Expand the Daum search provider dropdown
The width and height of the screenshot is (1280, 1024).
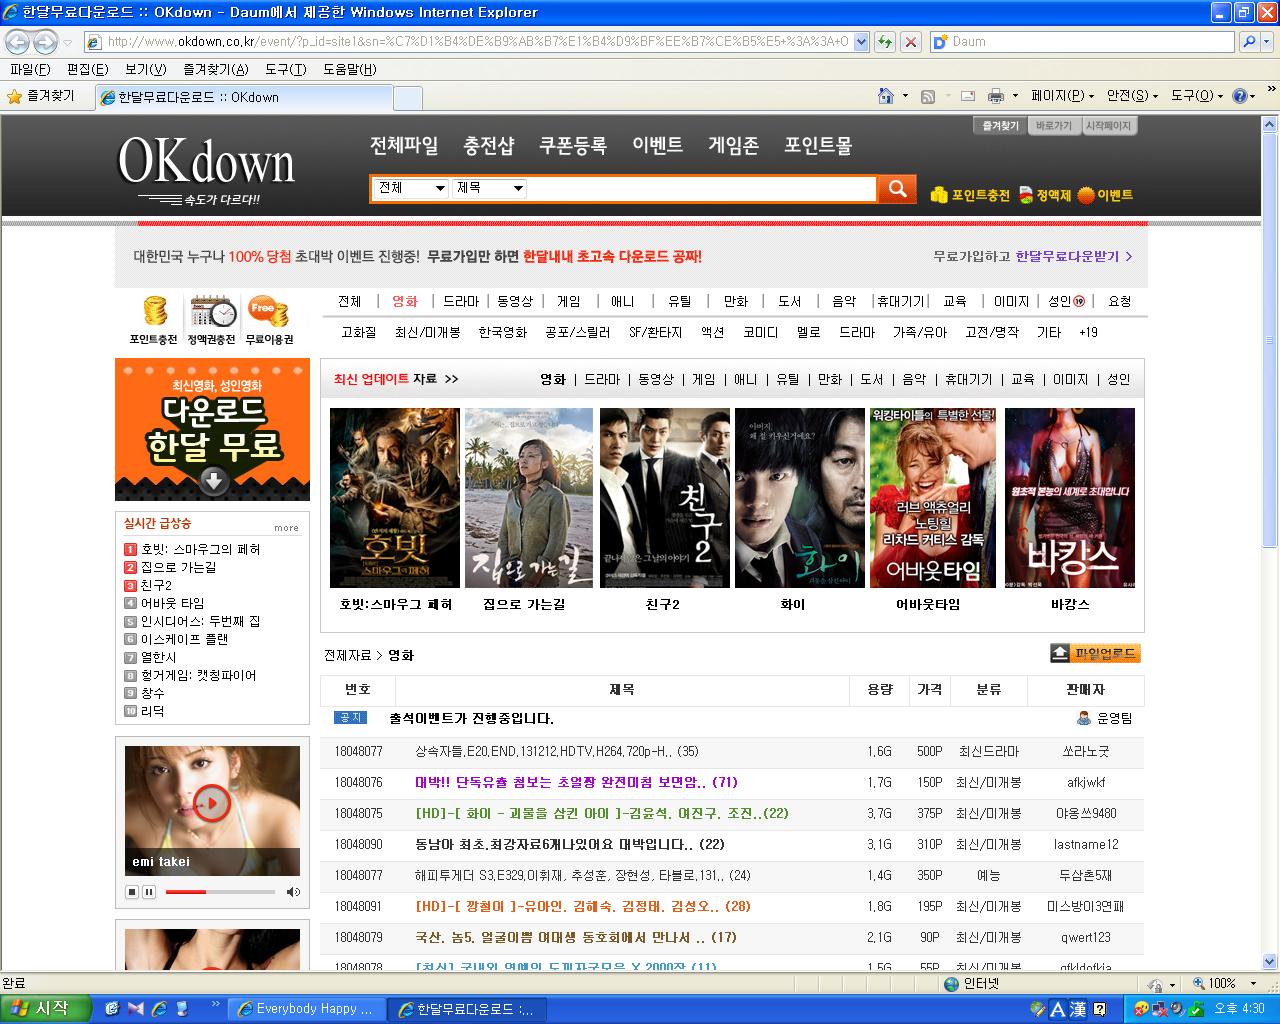(x=1269, y=42)
